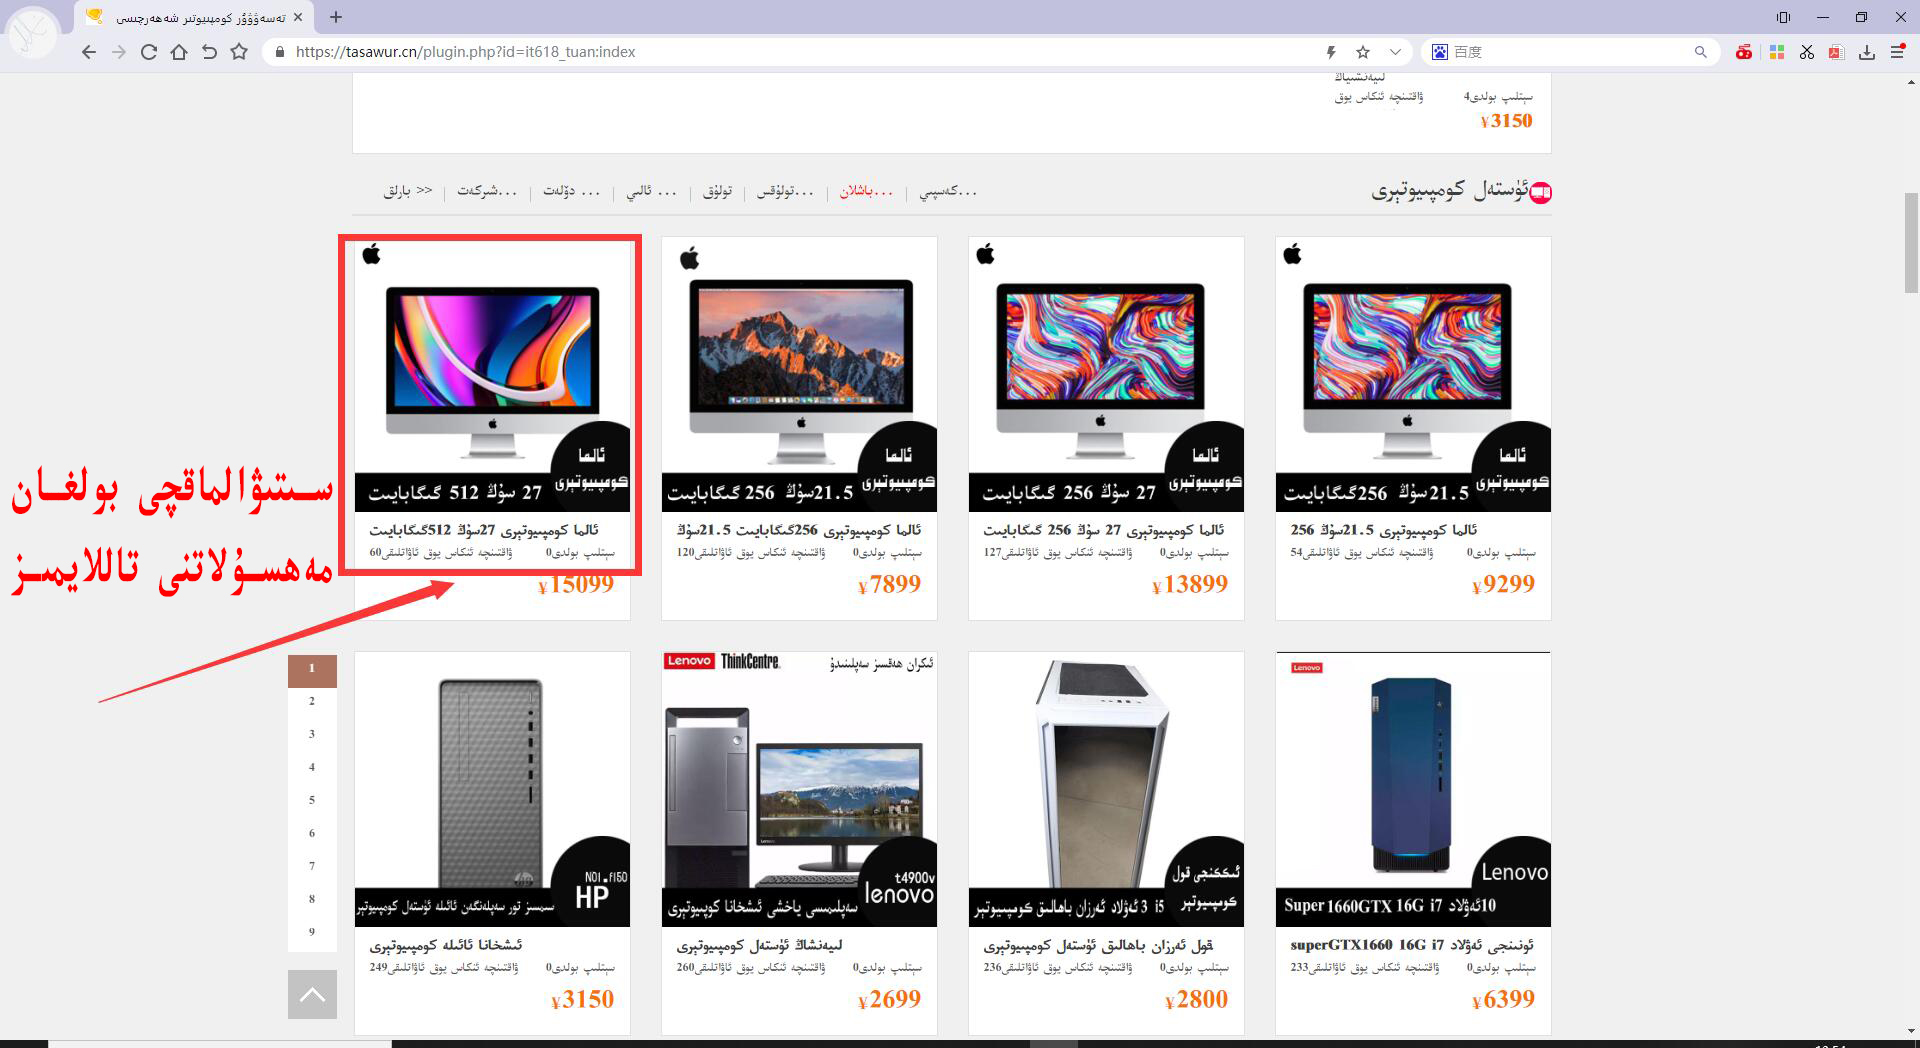The height and width of the screenshot is (1048, 1920).
Task: Reload the page with the refresh icon
Action: (x=149, y=52)
